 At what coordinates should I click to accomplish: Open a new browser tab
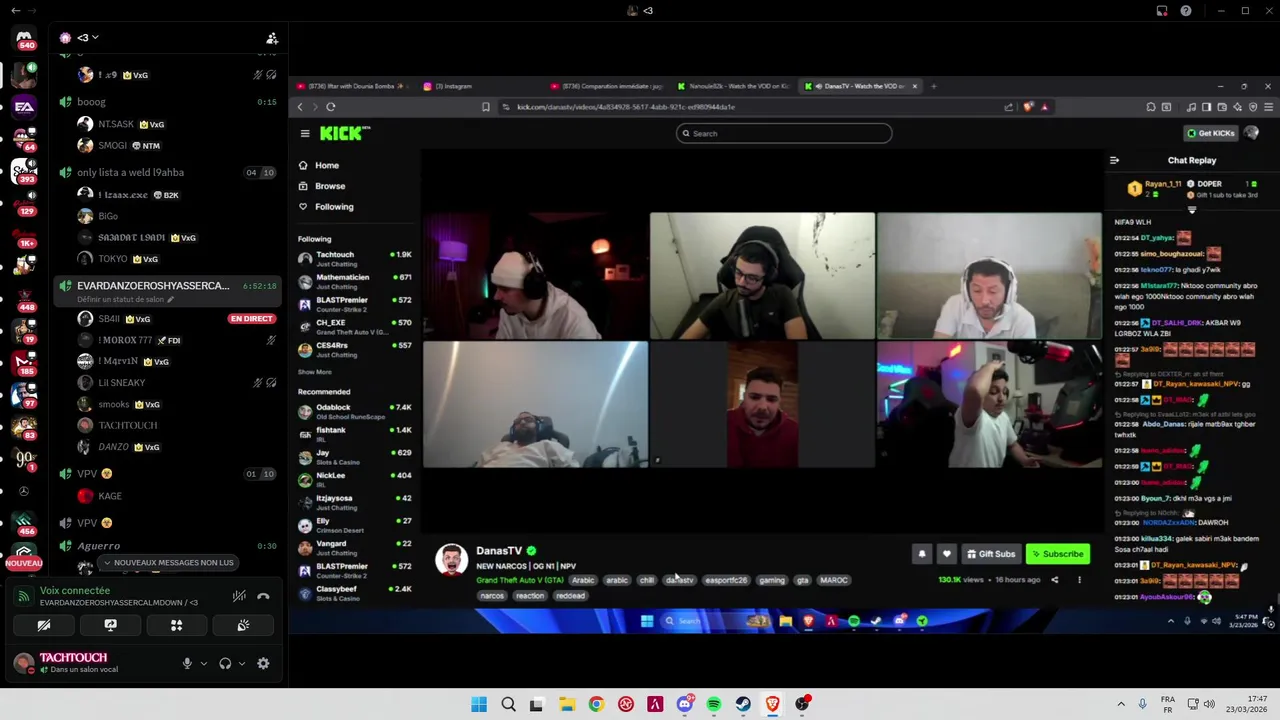click(934, 86)
